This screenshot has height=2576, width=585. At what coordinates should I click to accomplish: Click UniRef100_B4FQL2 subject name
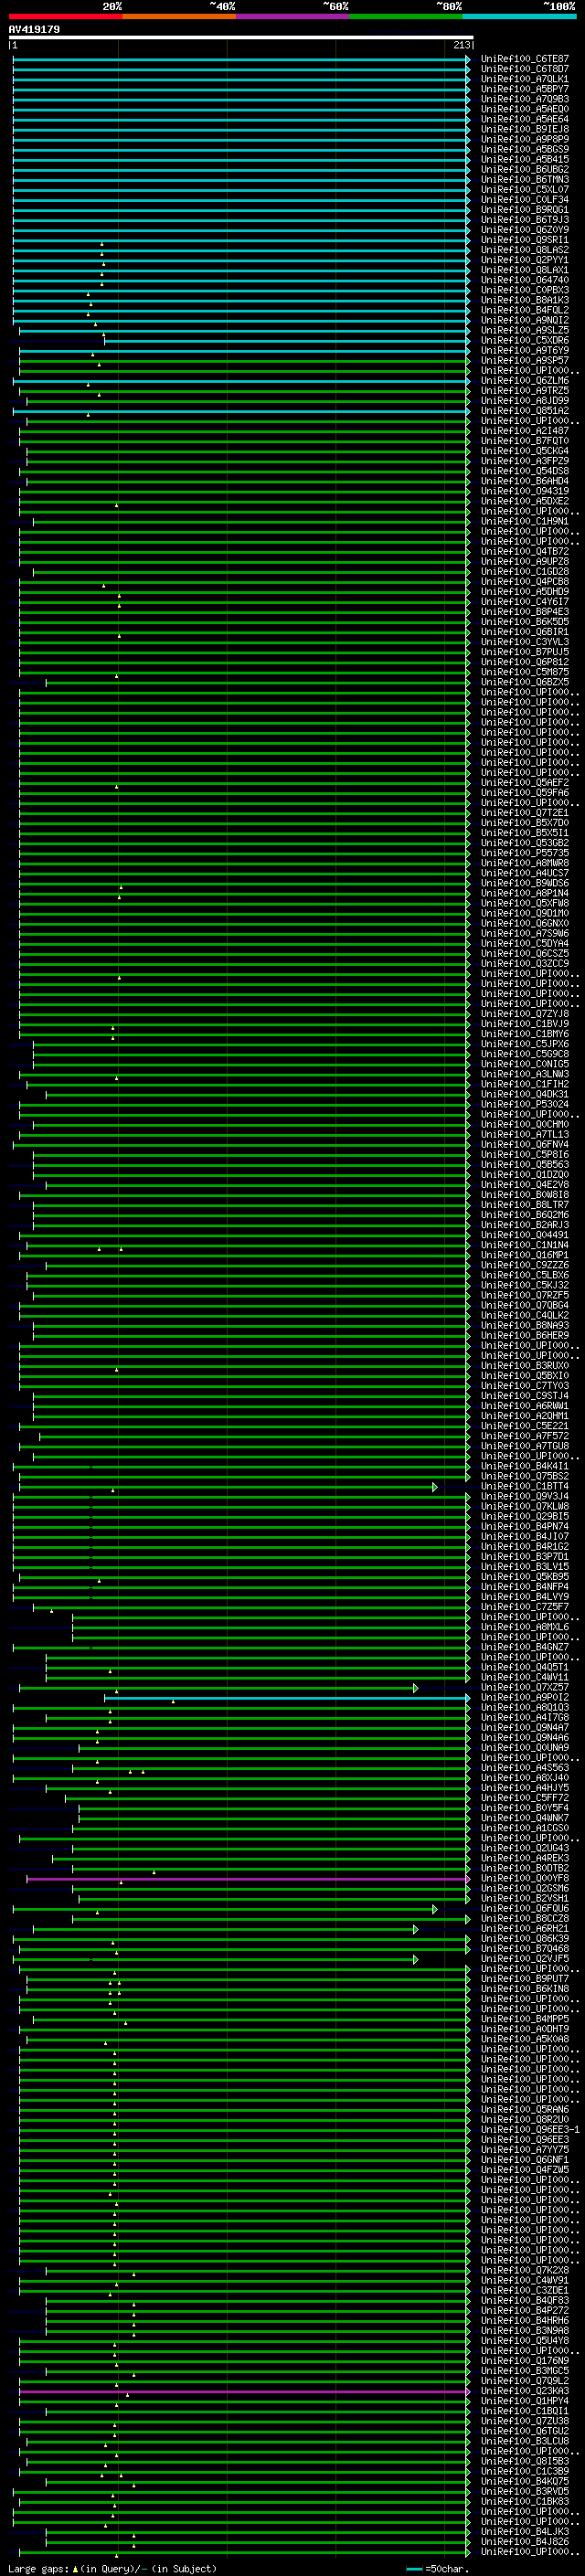tap(525, 310)
